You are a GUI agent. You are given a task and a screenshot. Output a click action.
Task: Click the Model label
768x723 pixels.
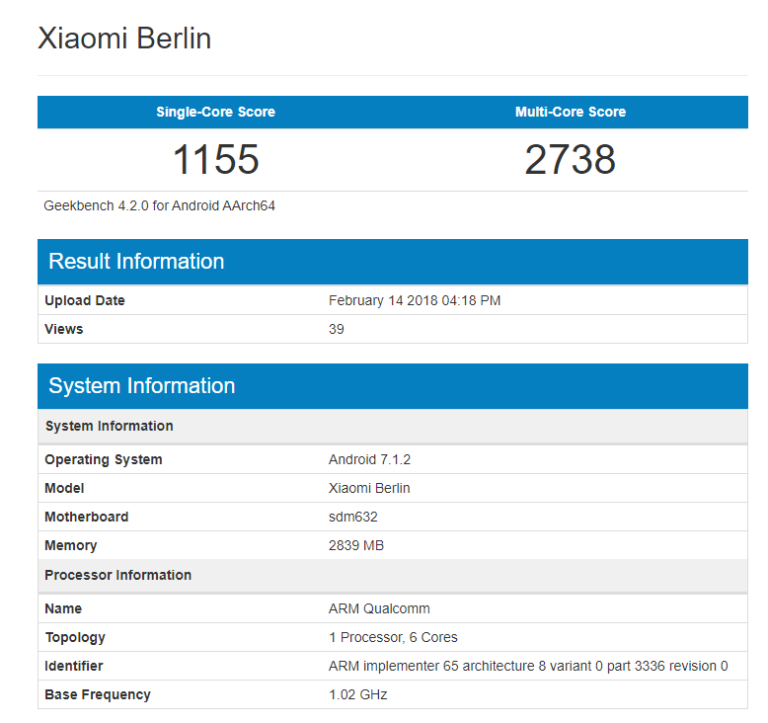pos(64,488)
